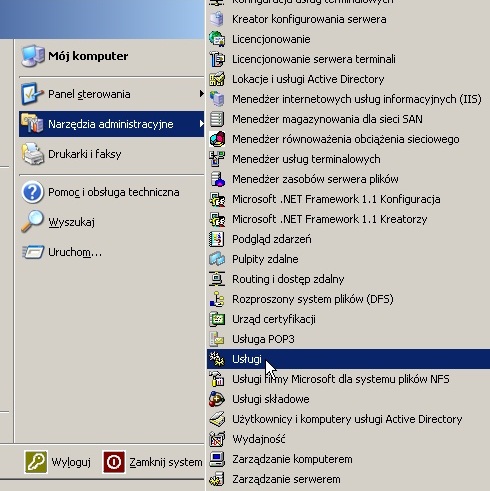
Task: Open Rozproszony system plików (DFS)
Action: 348,299
